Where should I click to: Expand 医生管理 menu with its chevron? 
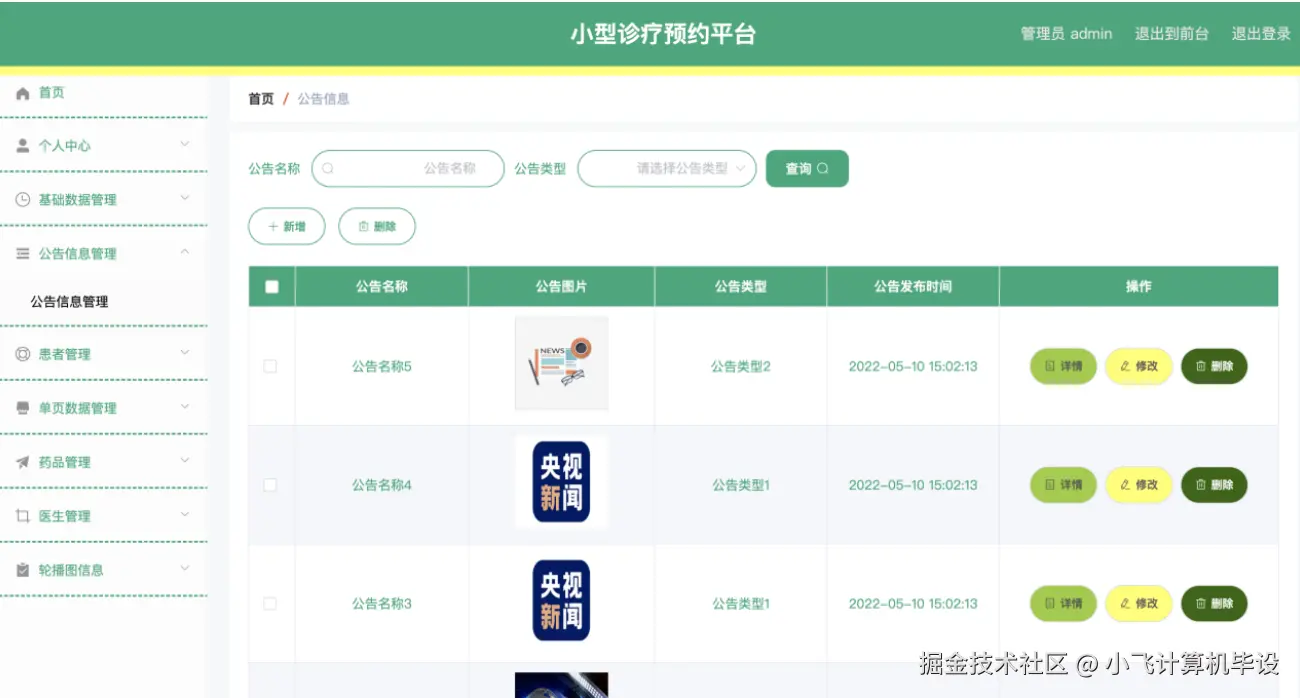[x=185, y=515]
